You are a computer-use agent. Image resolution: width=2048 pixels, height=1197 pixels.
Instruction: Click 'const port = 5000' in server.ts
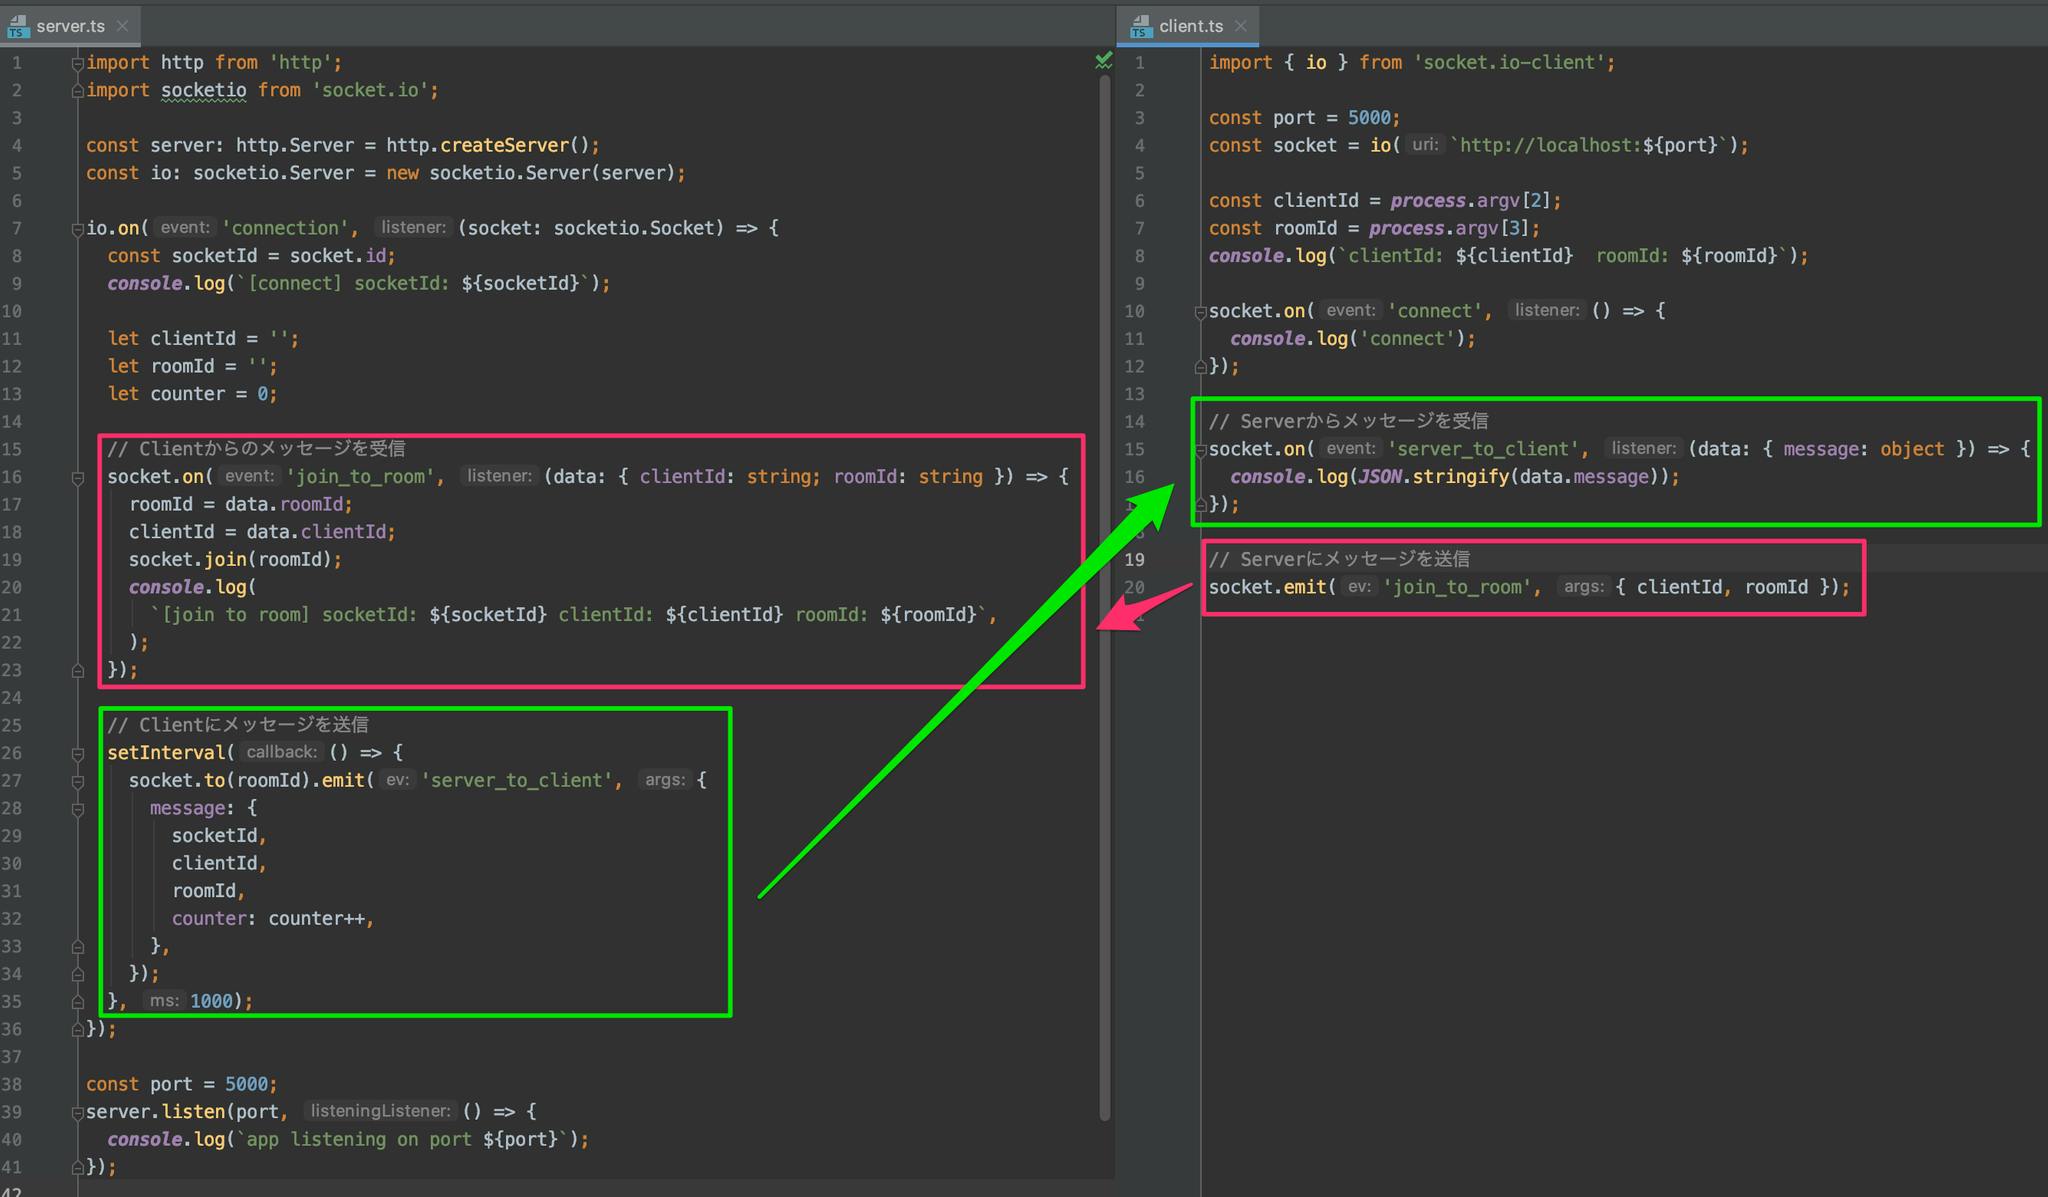click(178, 1084)
